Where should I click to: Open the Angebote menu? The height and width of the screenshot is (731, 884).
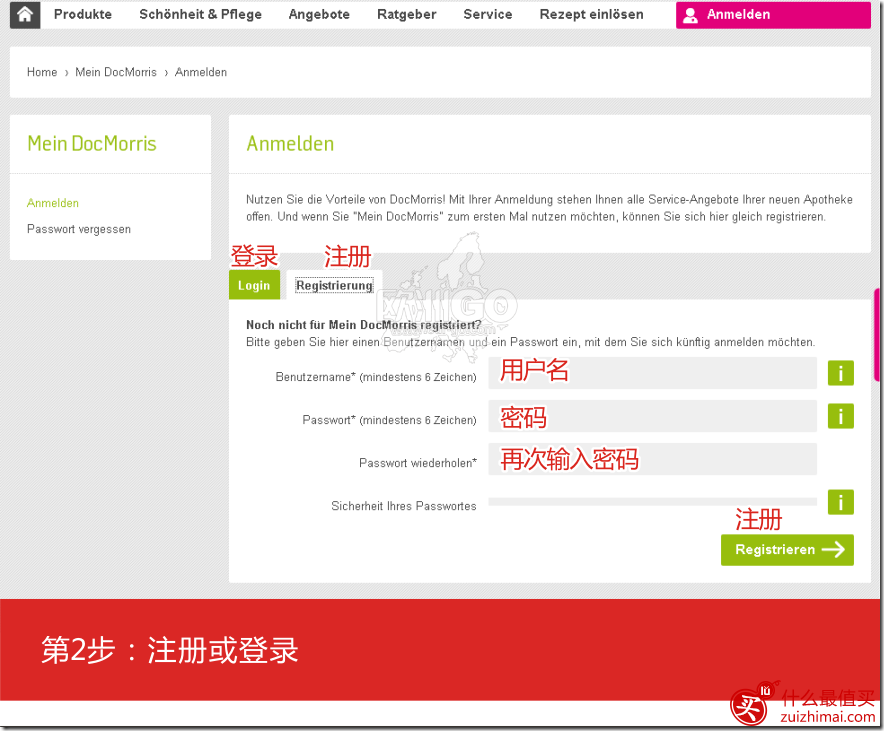319,14
